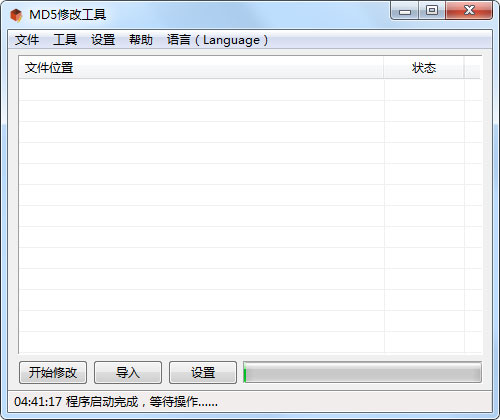
Task: Open the 工具 menu
Action: 65,40
